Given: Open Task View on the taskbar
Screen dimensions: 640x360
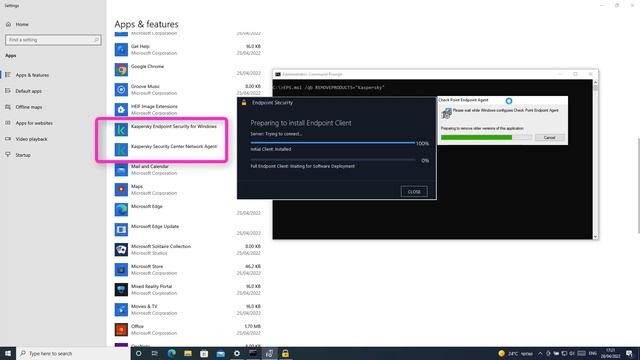Looking at the screenshot, I should [x=155, y=353].
